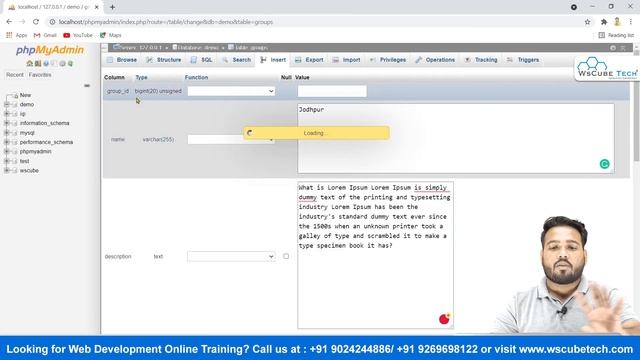
Task: Open Apps shortcut in bookmarks bar
Action: (16, 36)
